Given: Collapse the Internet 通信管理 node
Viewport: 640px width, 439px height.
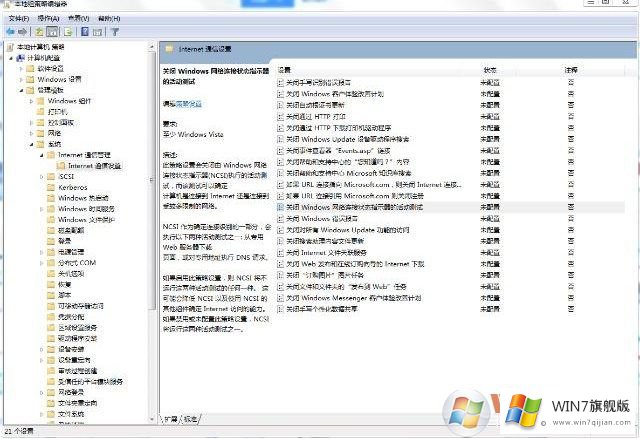Looking at the screenshot, I should (x=42, y=155).
